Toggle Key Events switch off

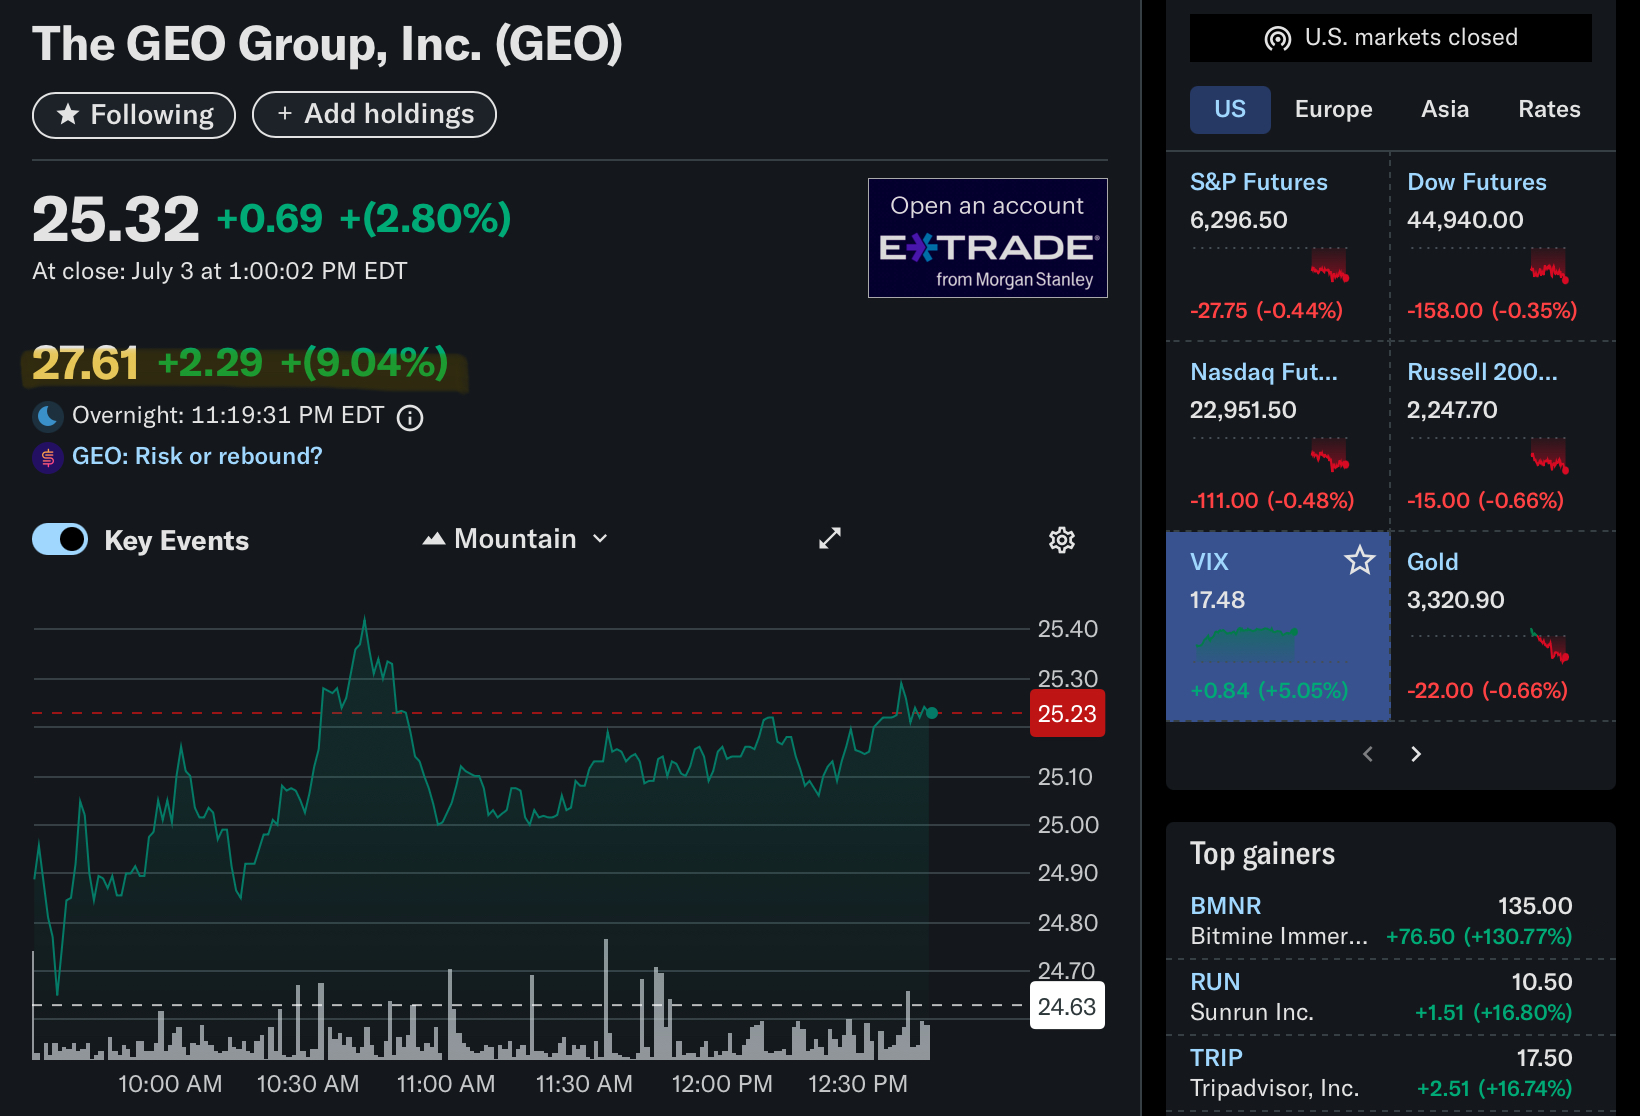[x=60, y=539]
